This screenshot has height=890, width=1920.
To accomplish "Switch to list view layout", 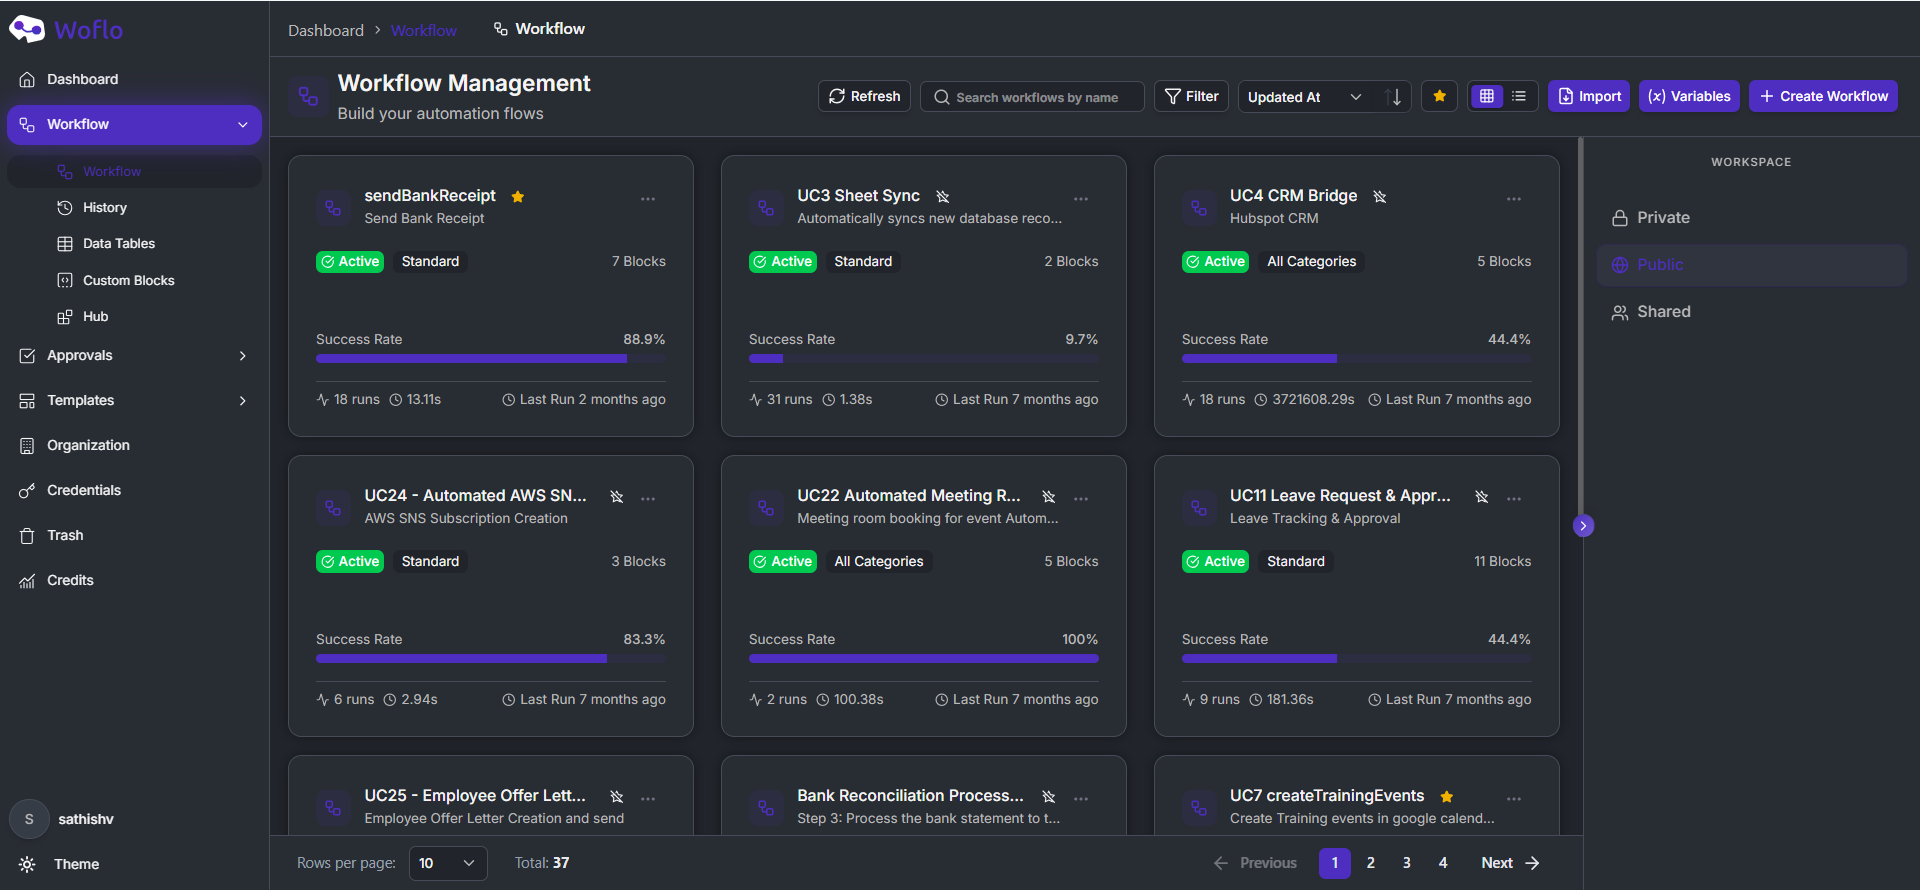I will (1519, 96).
